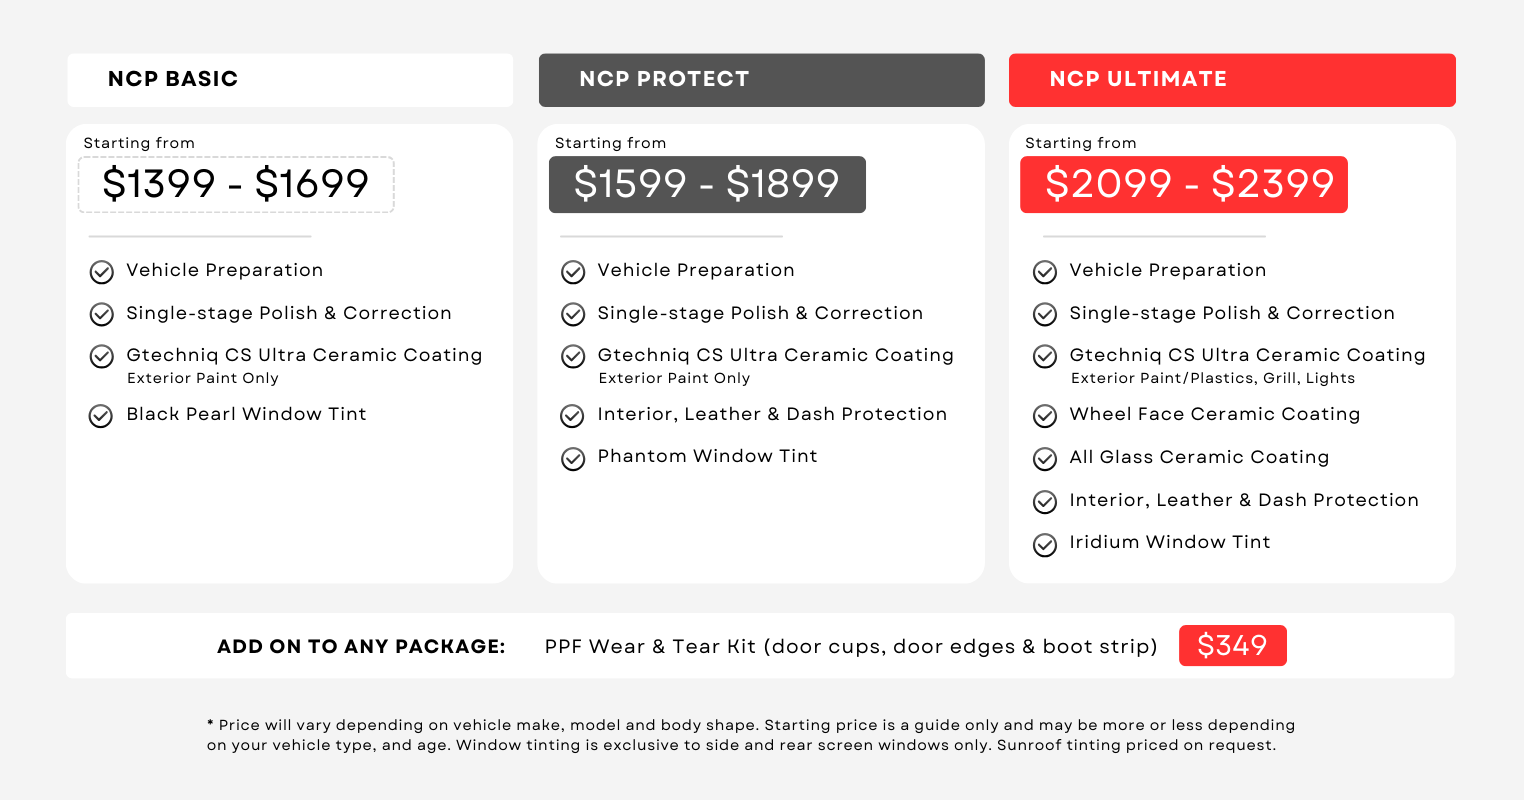Click the $1599 - $1899 price box
The width and height of the screenshot is (1524, 800).
[707, 184]
